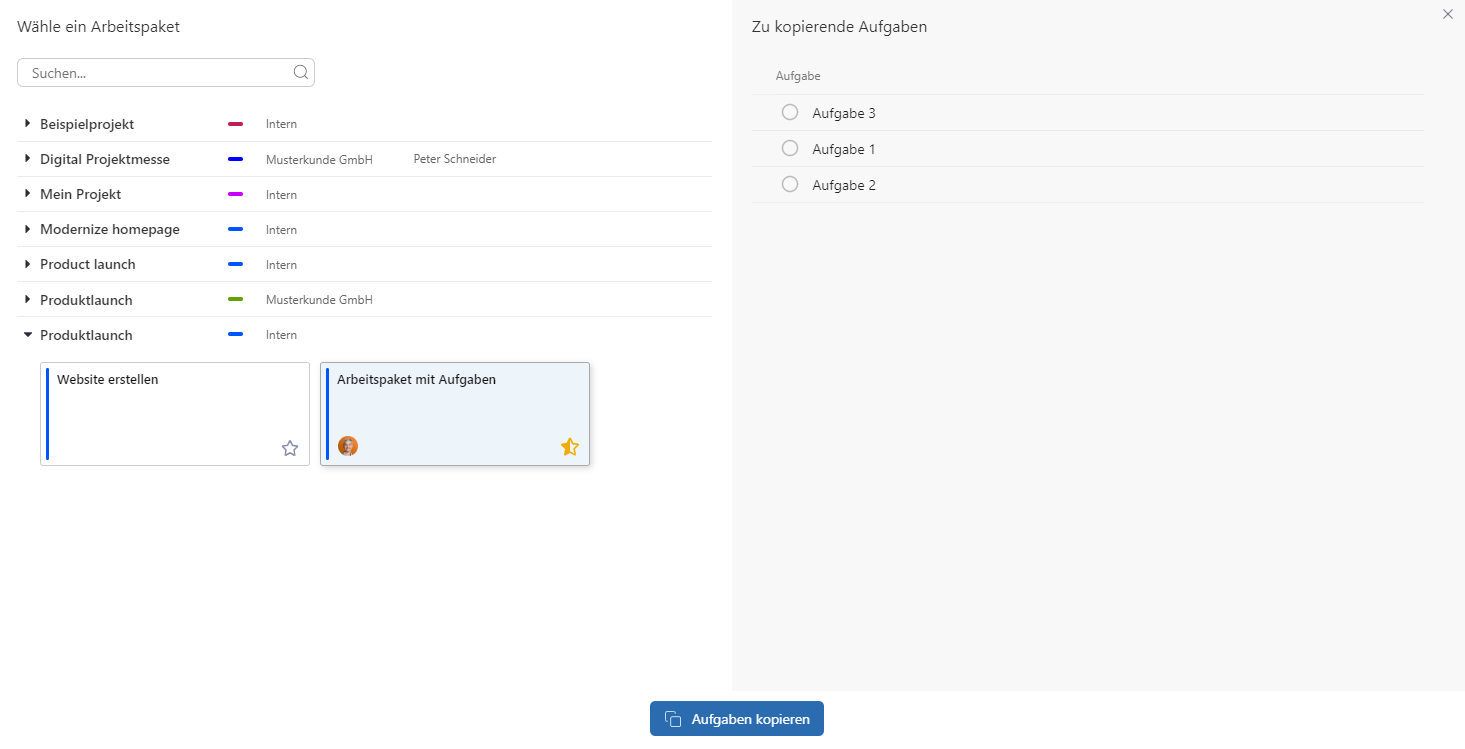Select the Arbeitspaket mit Aufgaben card title

[x=416, y=380]
